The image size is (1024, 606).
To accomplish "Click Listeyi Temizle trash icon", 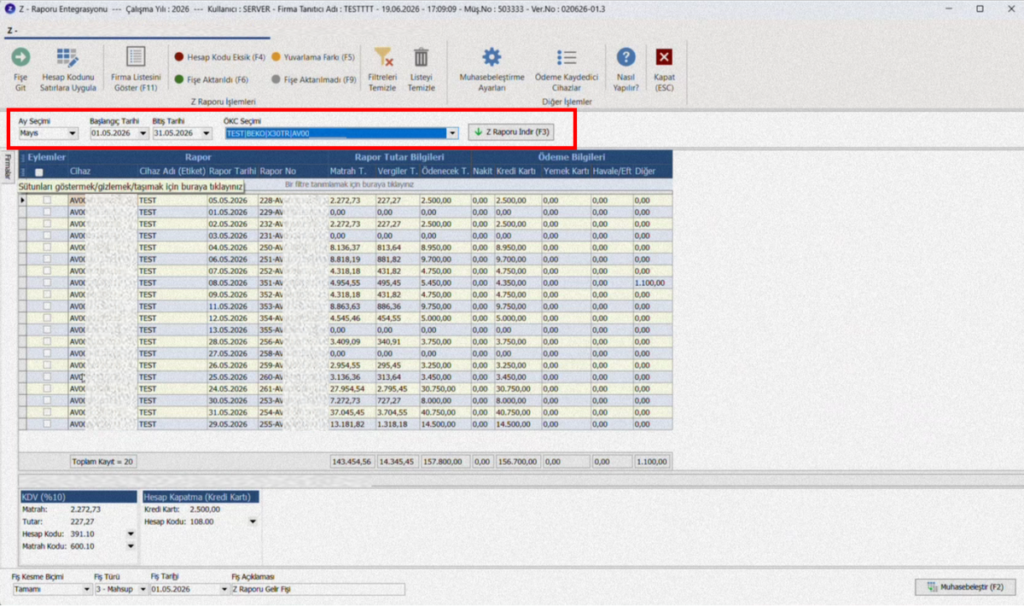I will 421,57.
